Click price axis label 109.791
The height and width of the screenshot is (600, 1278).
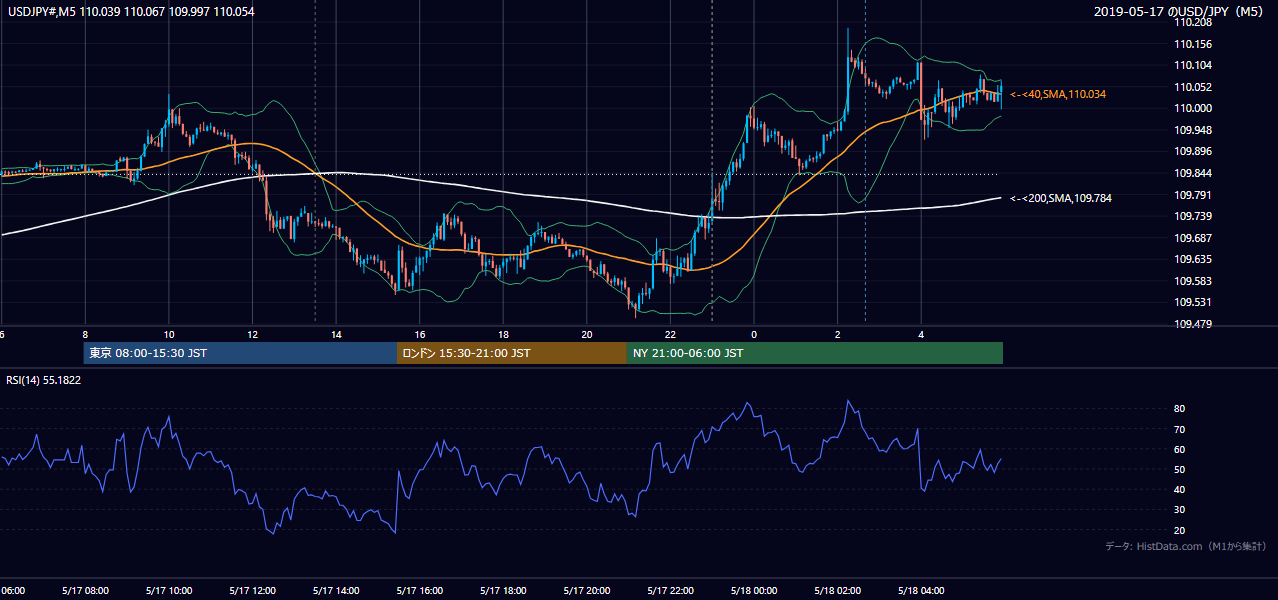(x=1194, y=195)
